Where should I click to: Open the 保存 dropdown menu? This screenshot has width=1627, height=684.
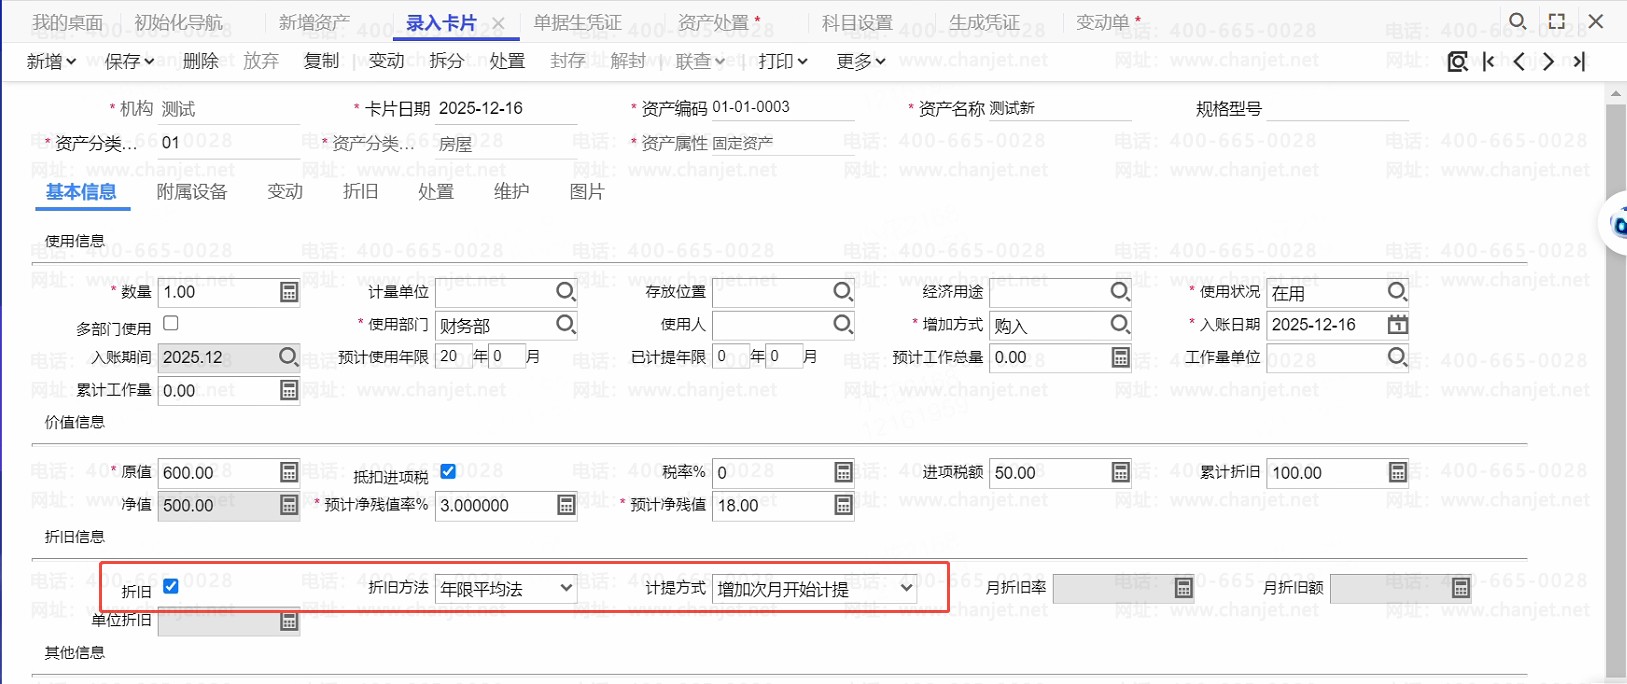click(x=129, y=62)
